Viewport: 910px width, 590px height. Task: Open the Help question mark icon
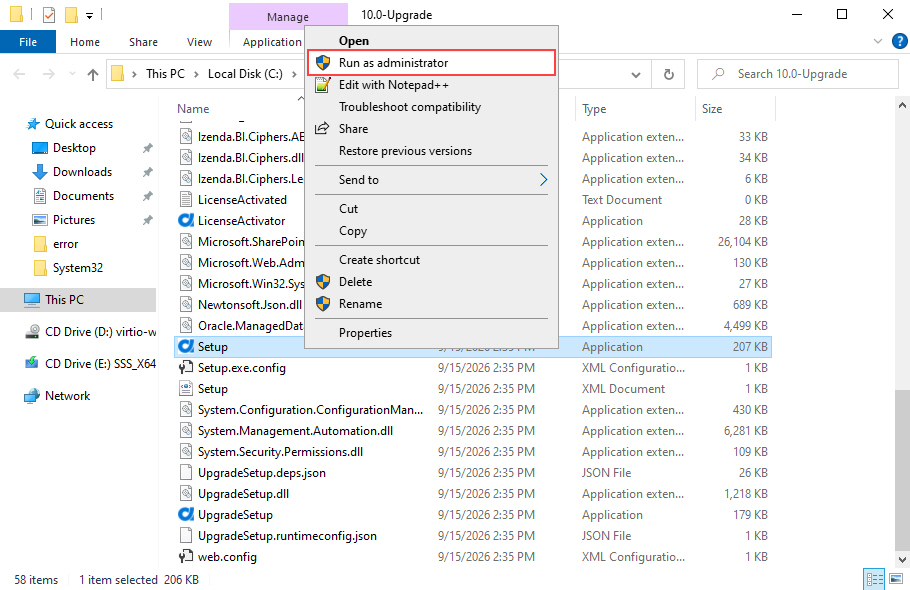(900, 41)
